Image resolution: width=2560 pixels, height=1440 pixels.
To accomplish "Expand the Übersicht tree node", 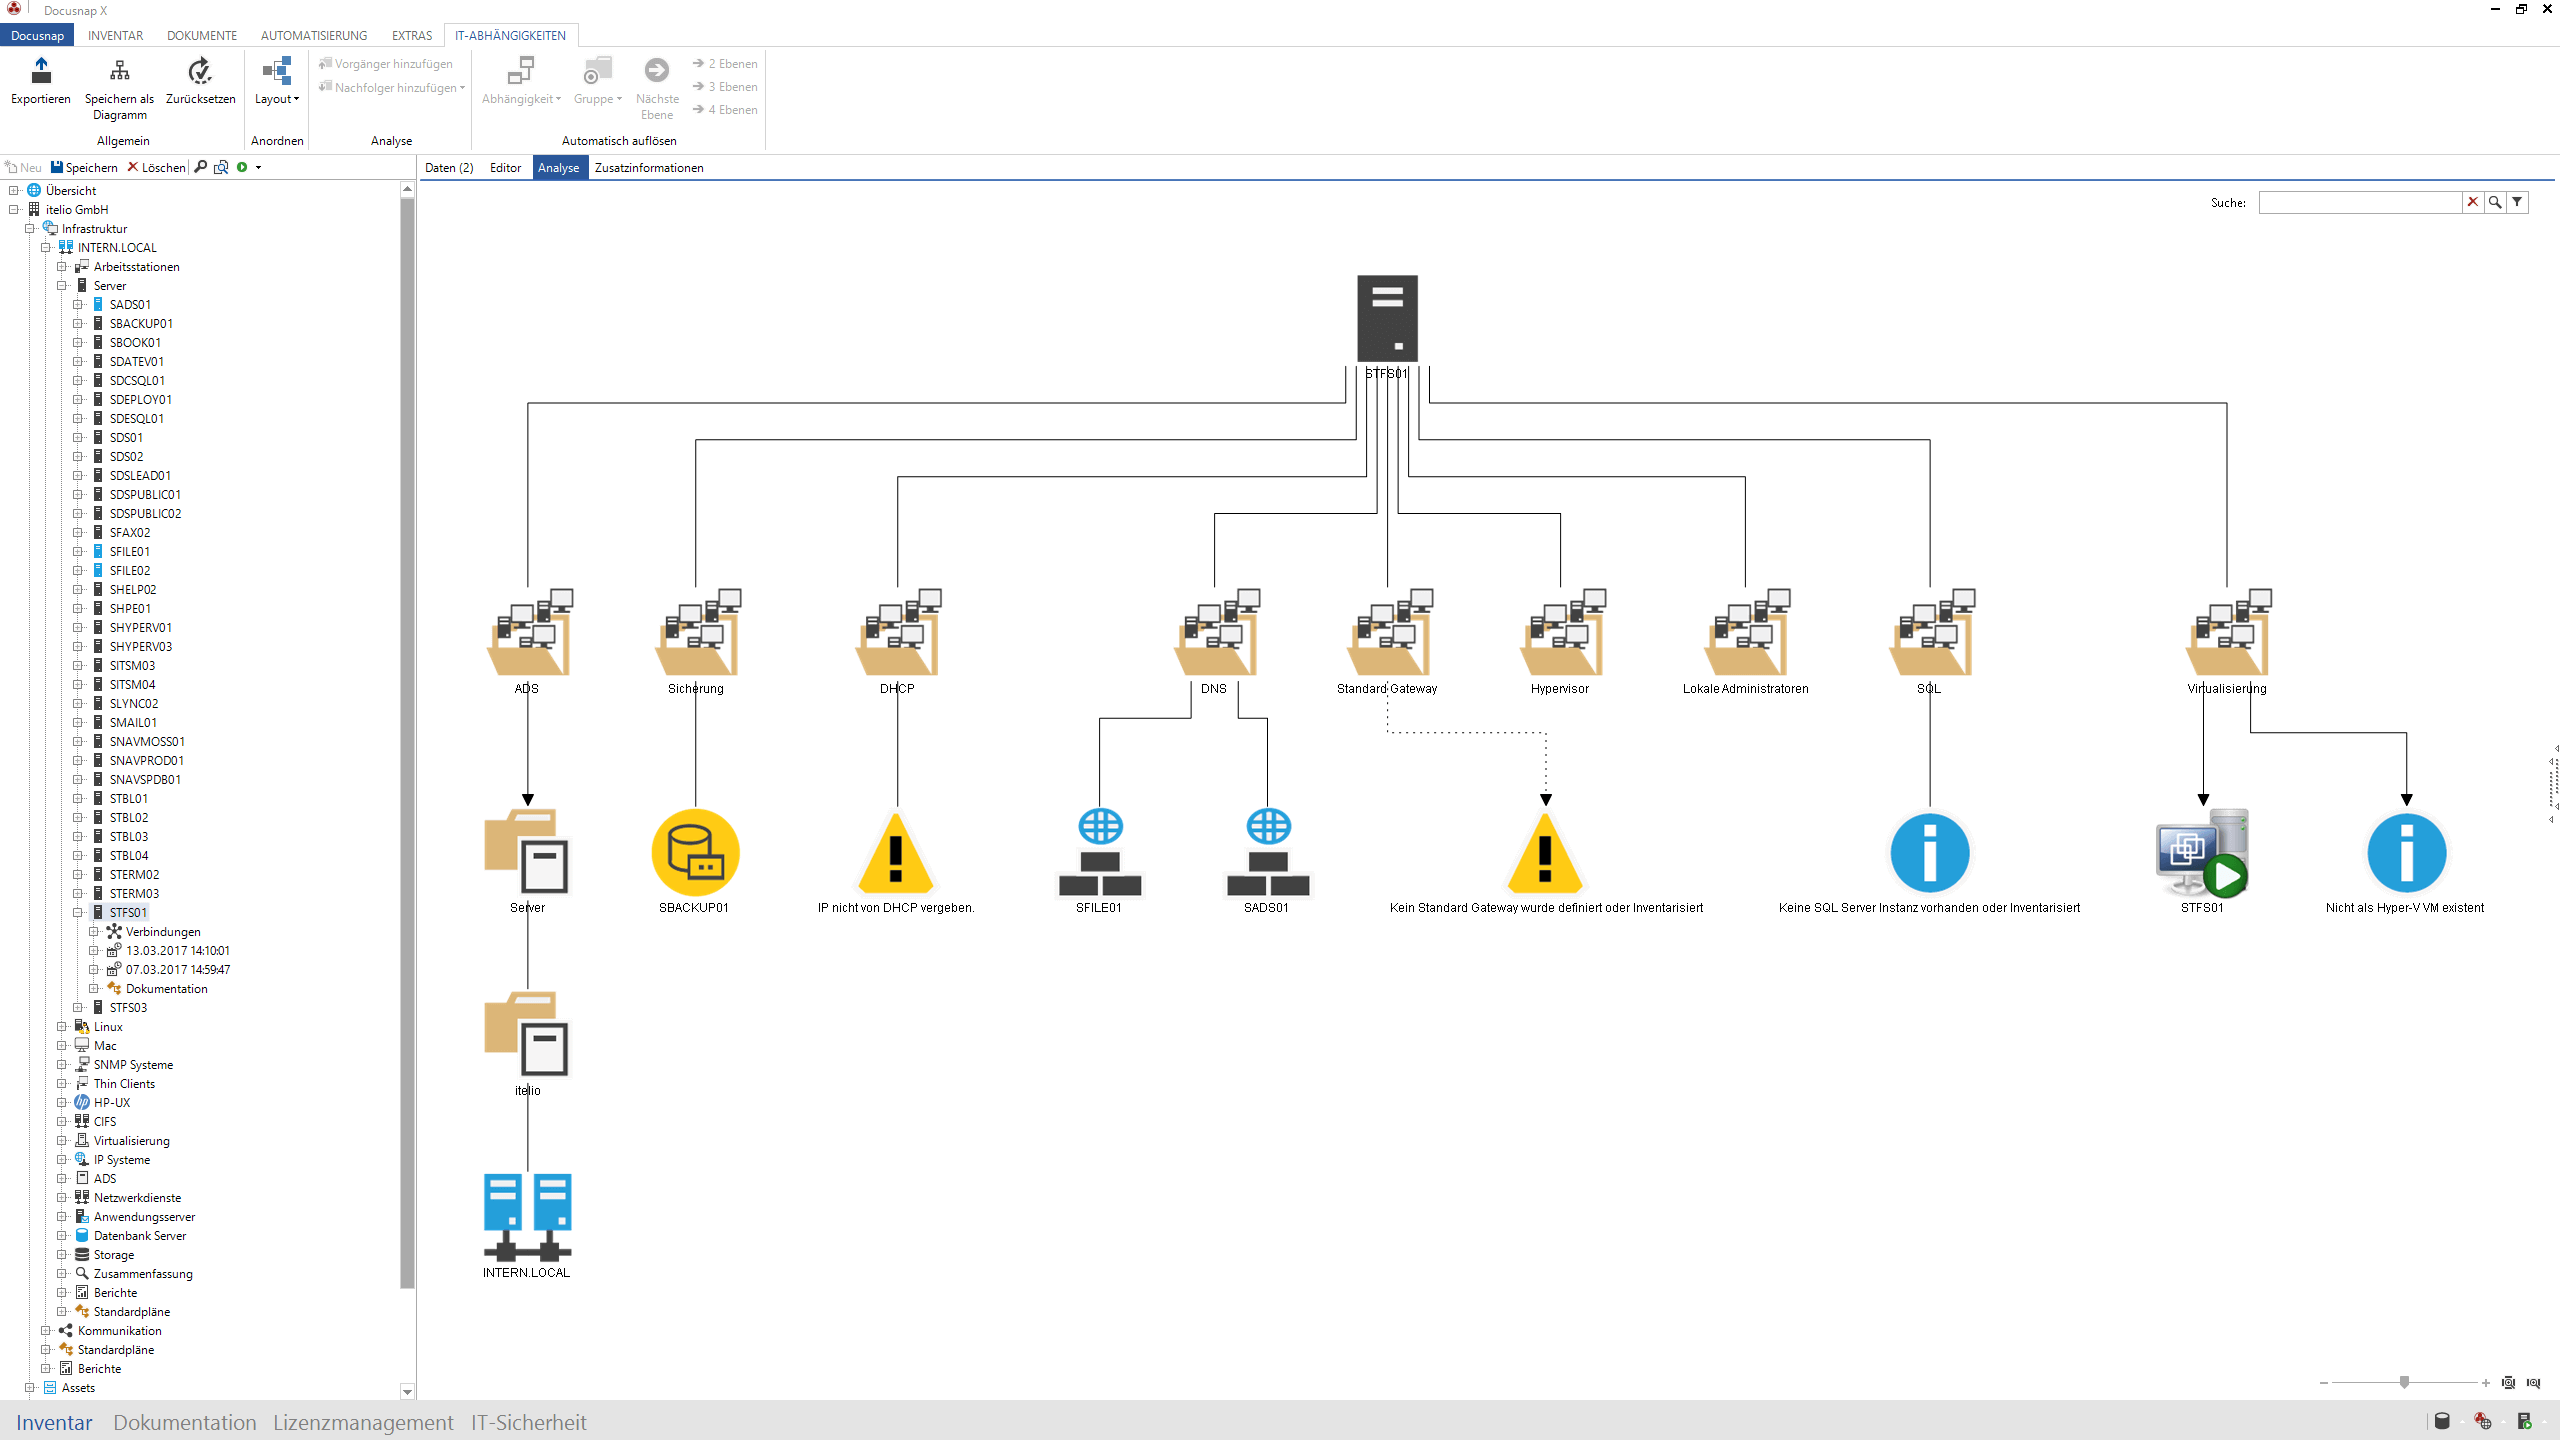I will (14, 190).
